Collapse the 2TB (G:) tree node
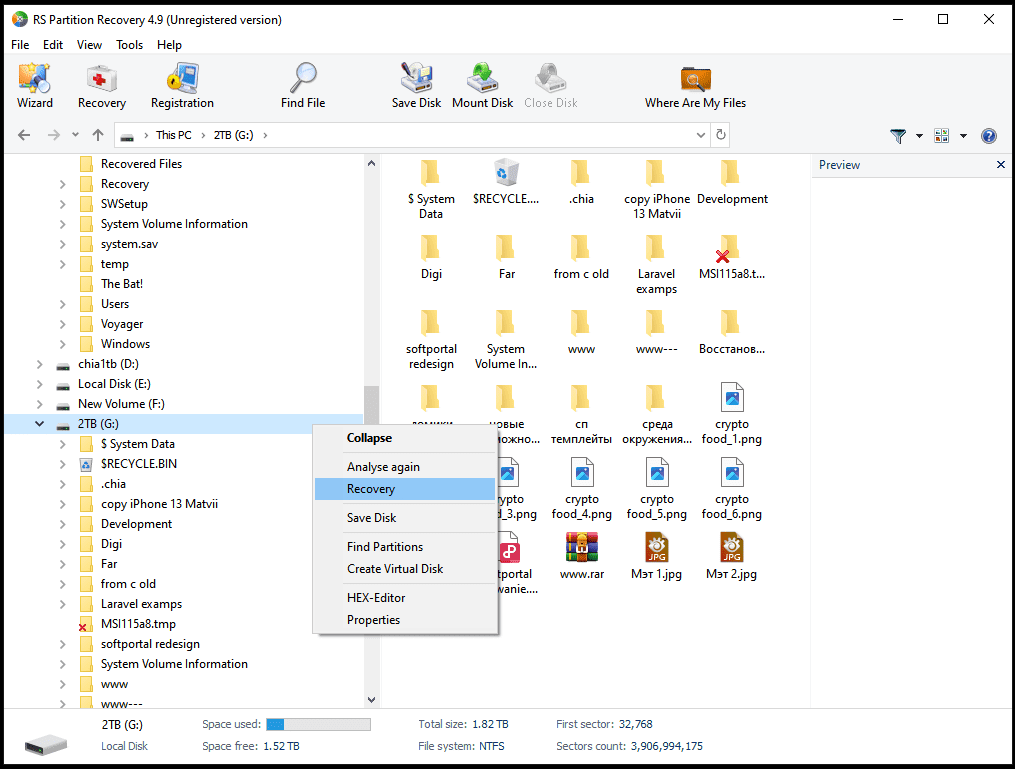 click(x=39, y=424)
